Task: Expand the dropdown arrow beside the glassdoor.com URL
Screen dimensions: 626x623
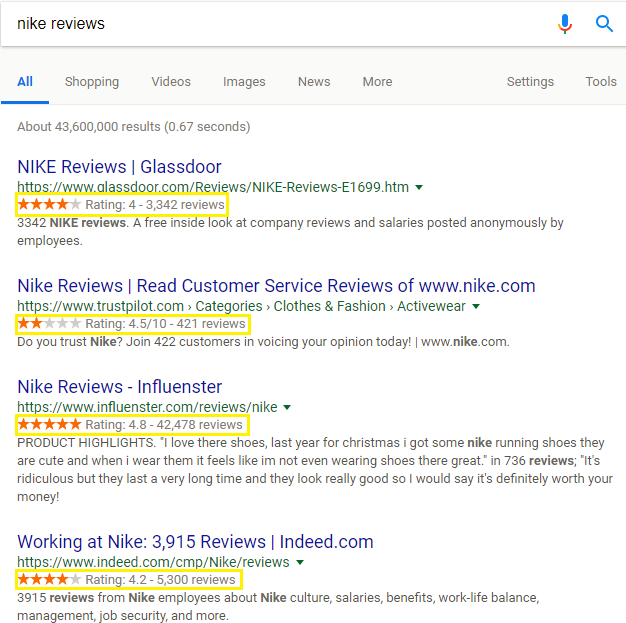Action: (419, 187)
